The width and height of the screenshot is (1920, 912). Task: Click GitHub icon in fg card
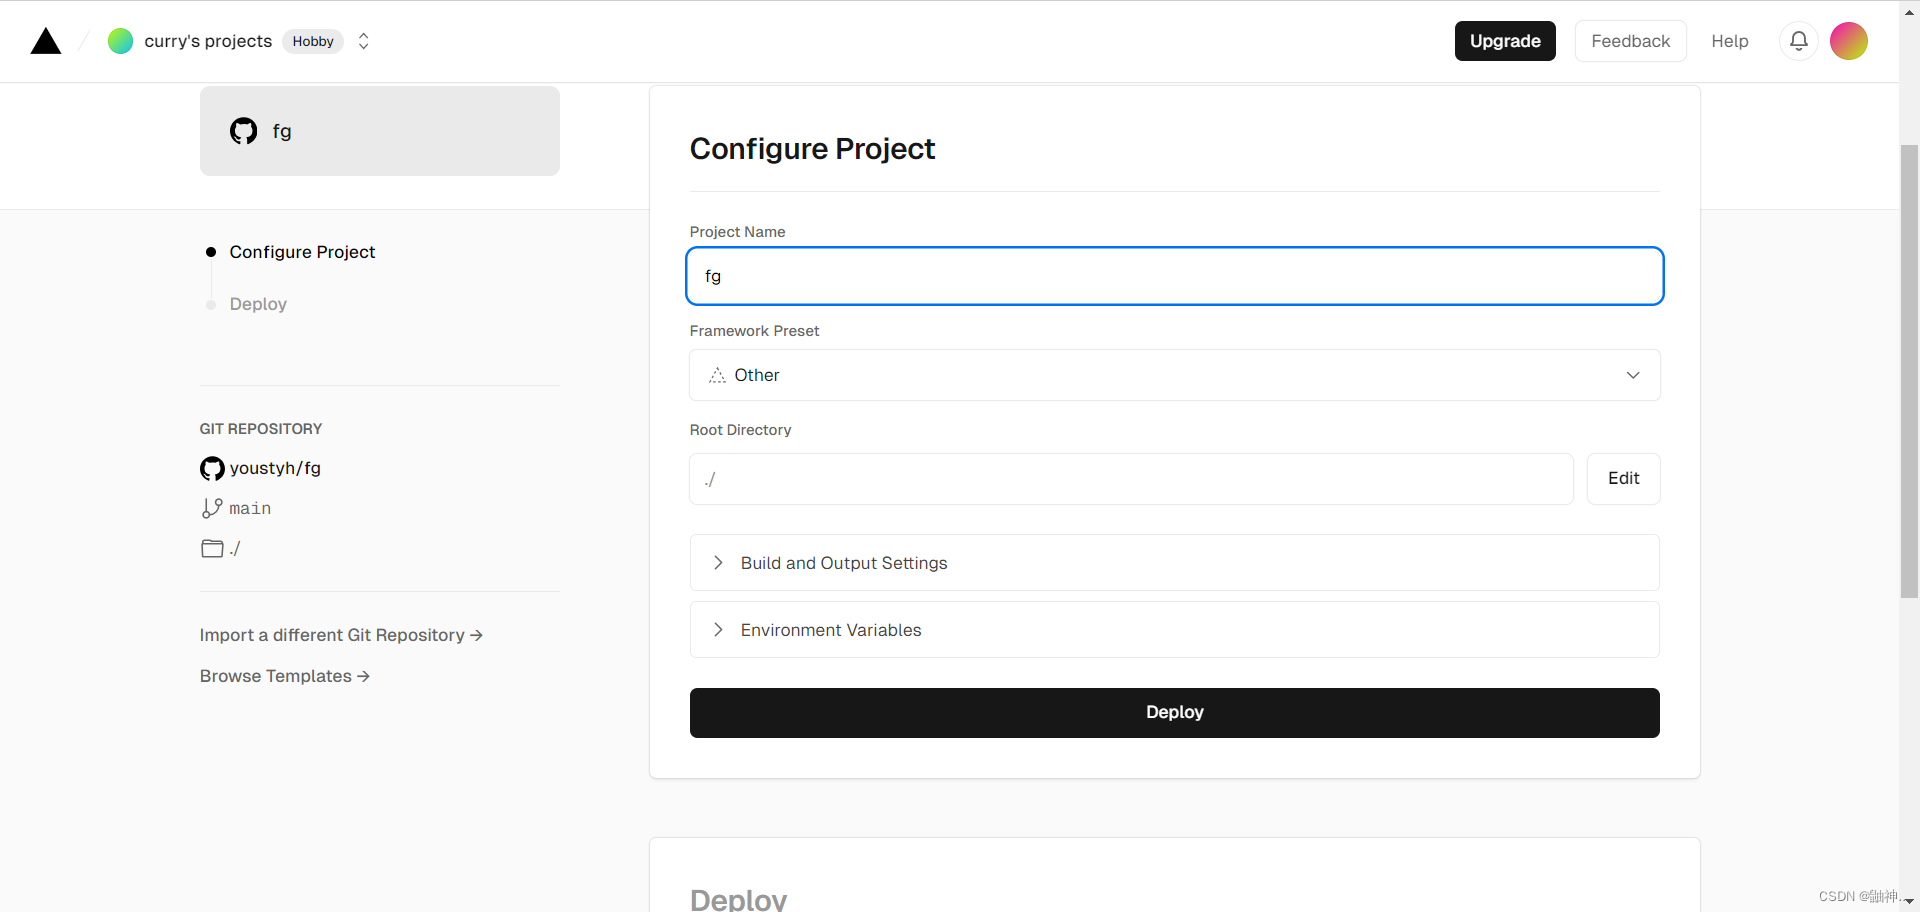pos(243,131)
